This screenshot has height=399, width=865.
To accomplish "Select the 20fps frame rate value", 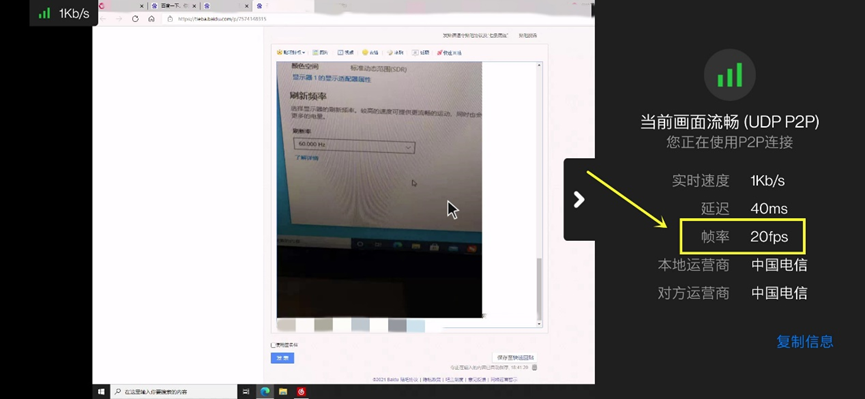I will coord(768,237).
